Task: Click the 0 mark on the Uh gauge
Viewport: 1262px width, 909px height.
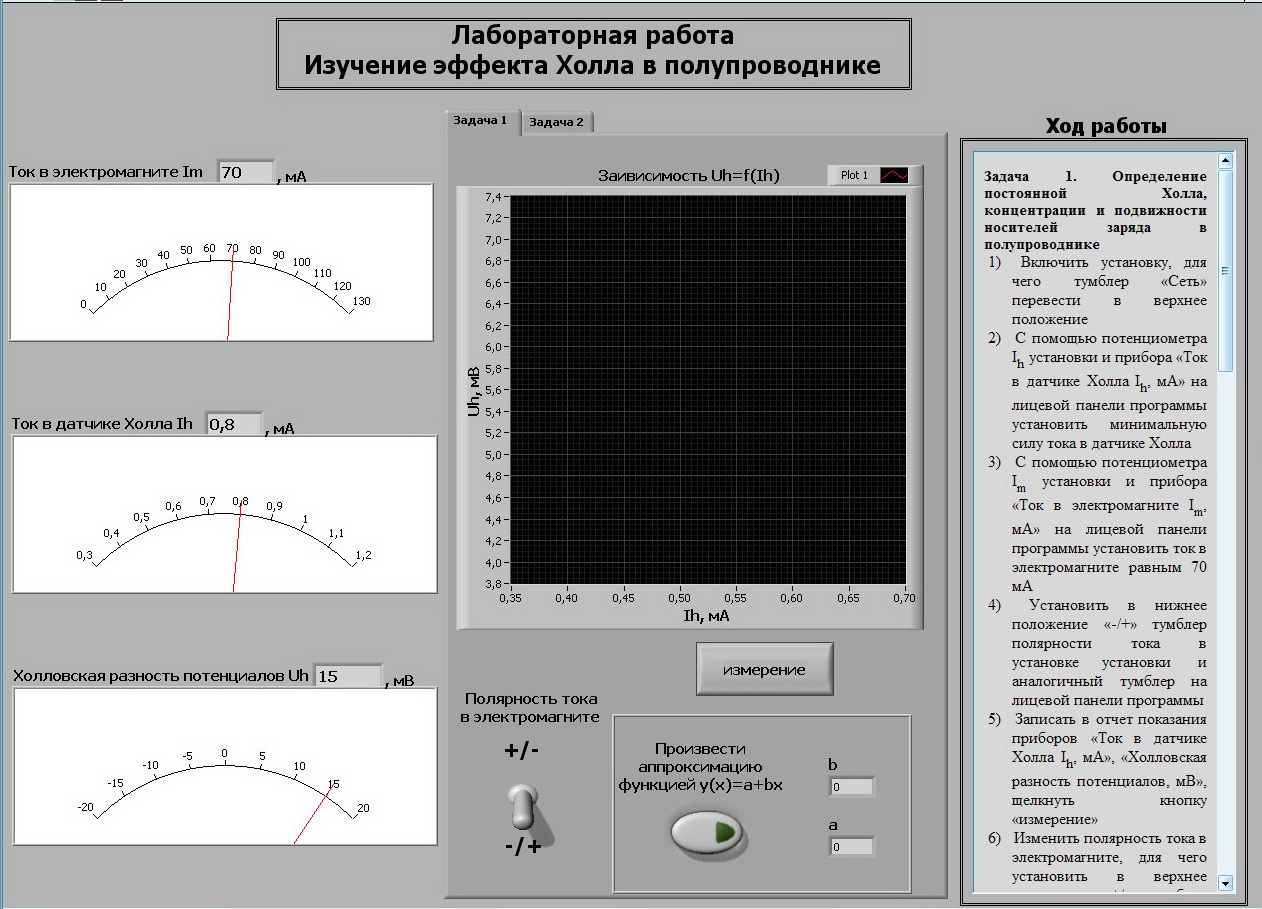Action: pyautogui.click(x=224, y=754)
